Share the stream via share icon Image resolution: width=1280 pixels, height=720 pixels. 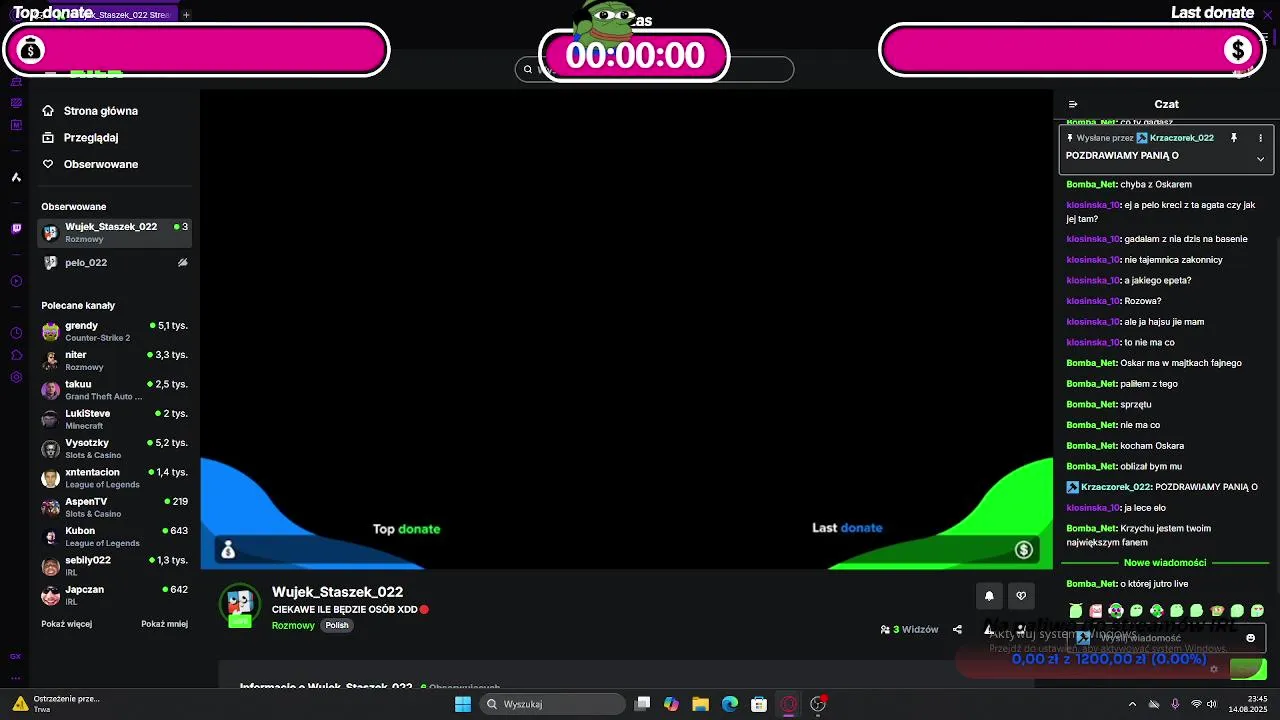(x=957, y=630)
